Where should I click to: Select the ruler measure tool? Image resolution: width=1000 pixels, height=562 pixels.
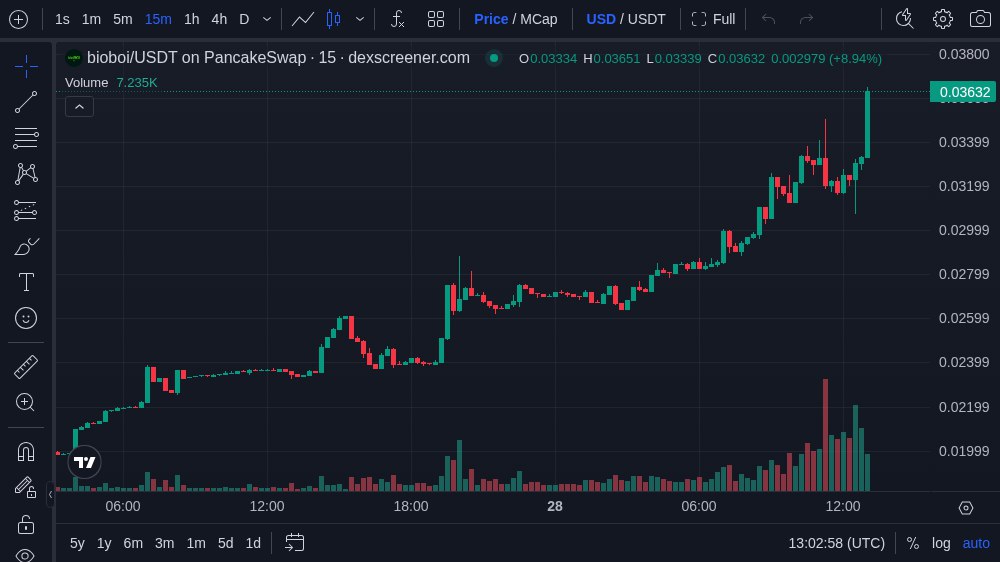coord(26,367)
